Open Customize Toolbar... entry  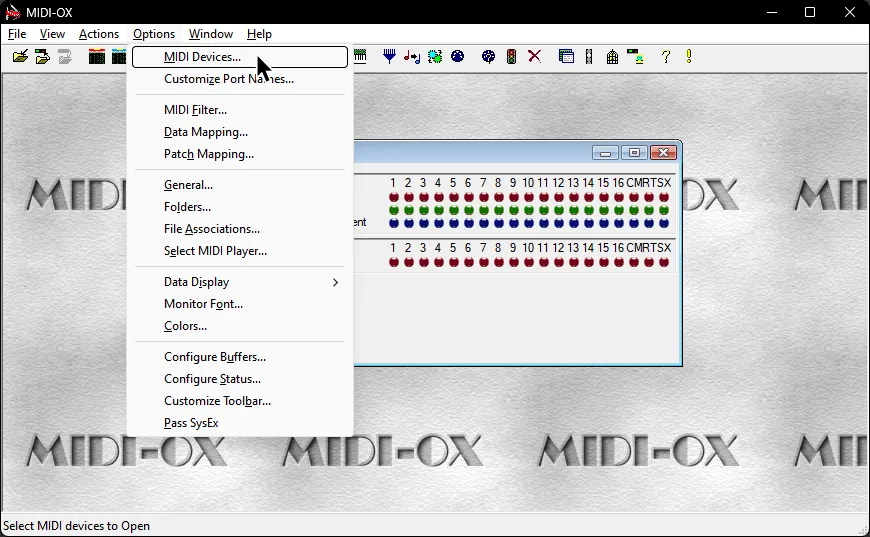pos(240,401)
